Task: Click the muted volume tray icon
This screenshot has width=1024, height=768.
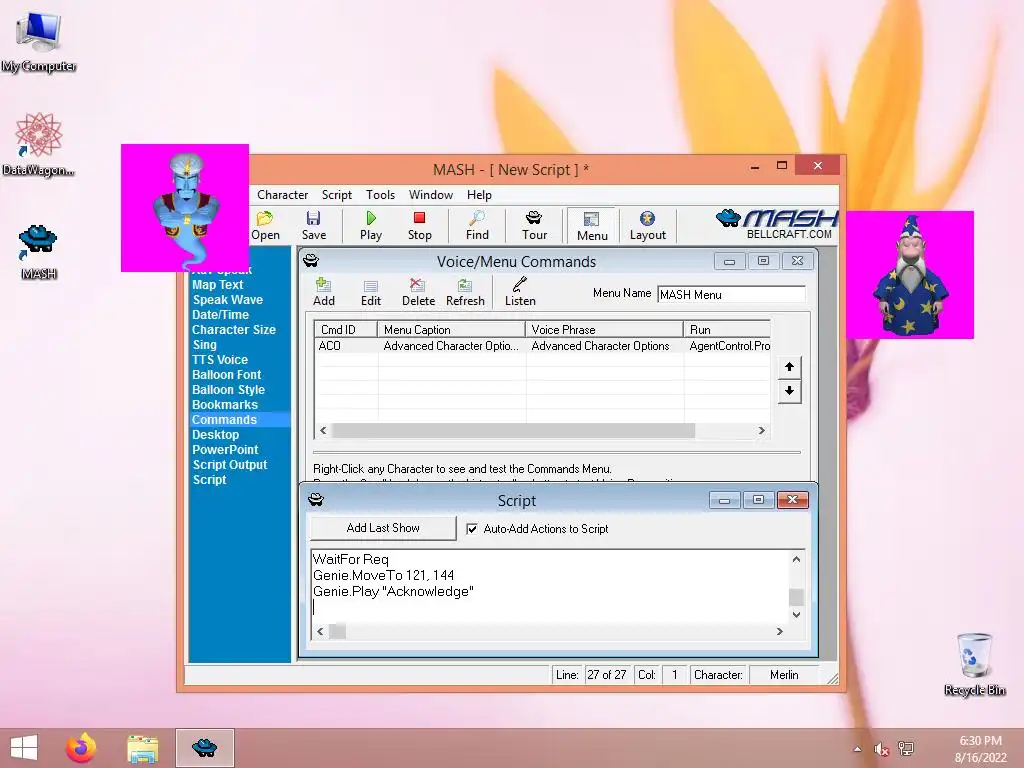Action: tap(882, 749)
